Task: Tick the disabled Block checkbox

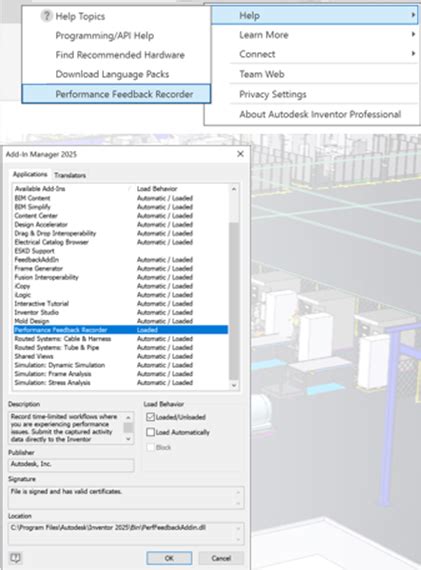Action: pos(150,447)
